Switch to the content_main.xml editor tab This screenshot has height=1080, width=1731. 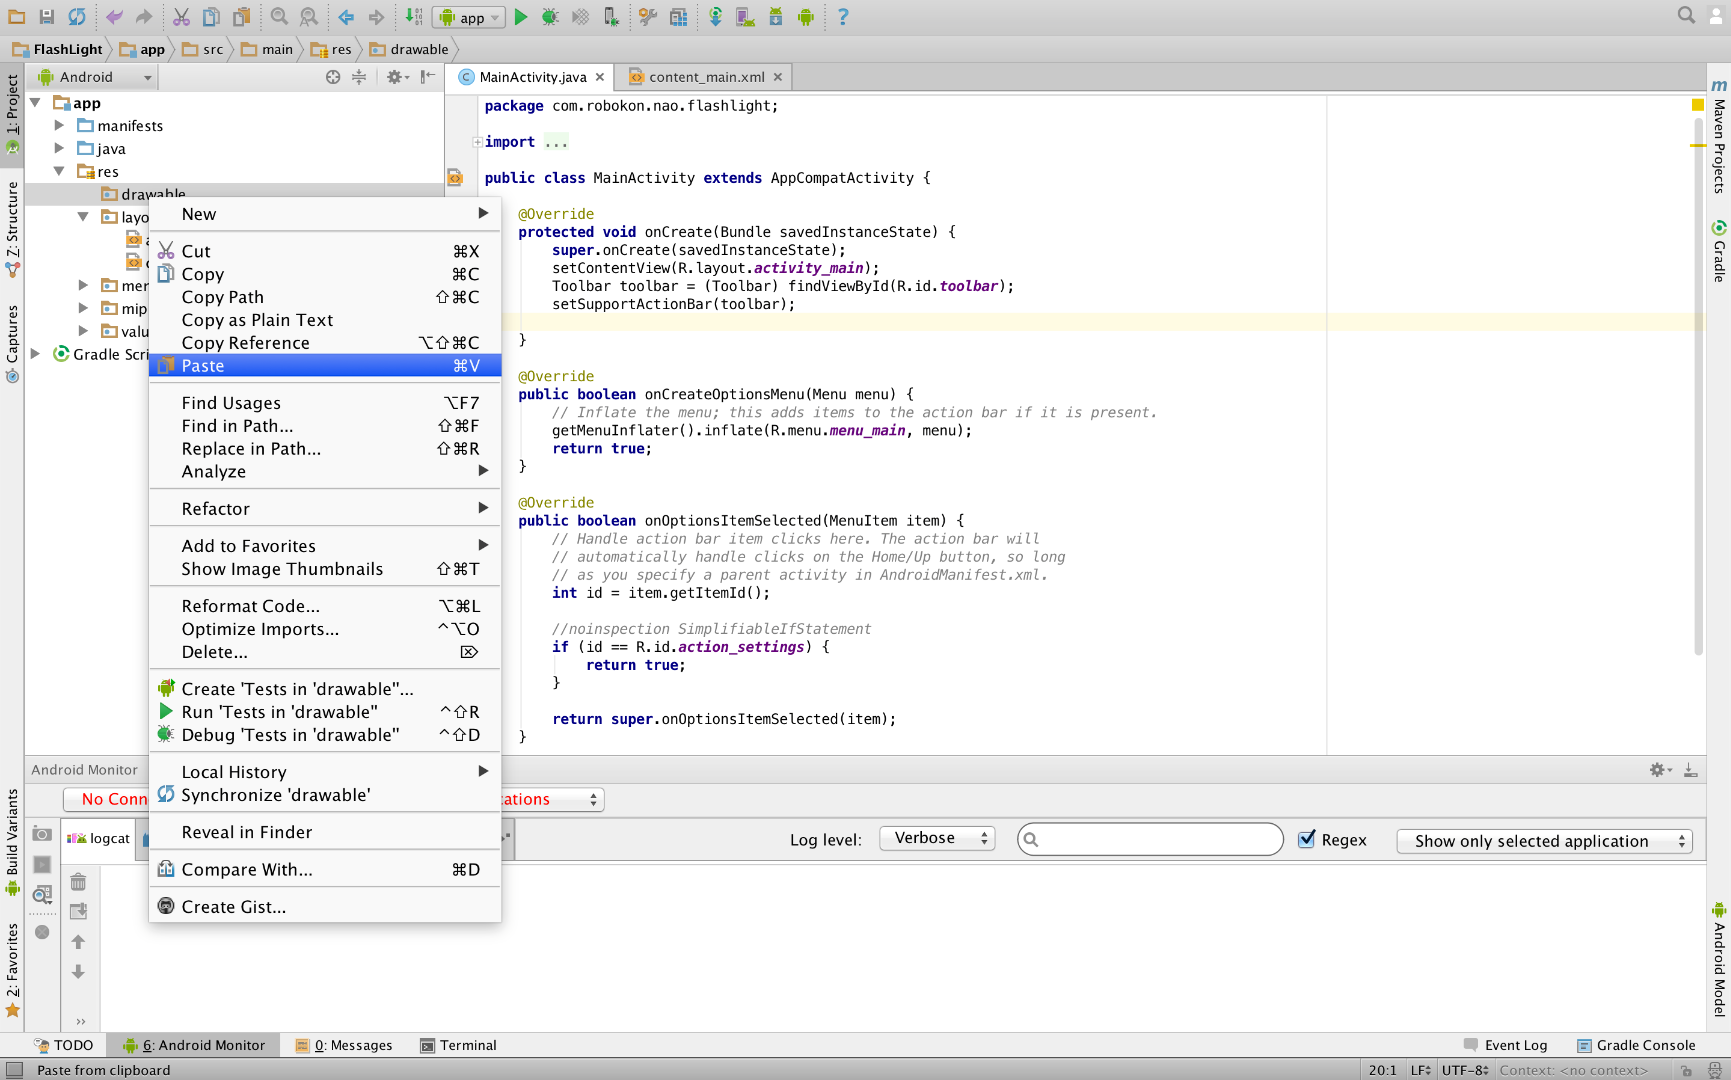(706, 77)
